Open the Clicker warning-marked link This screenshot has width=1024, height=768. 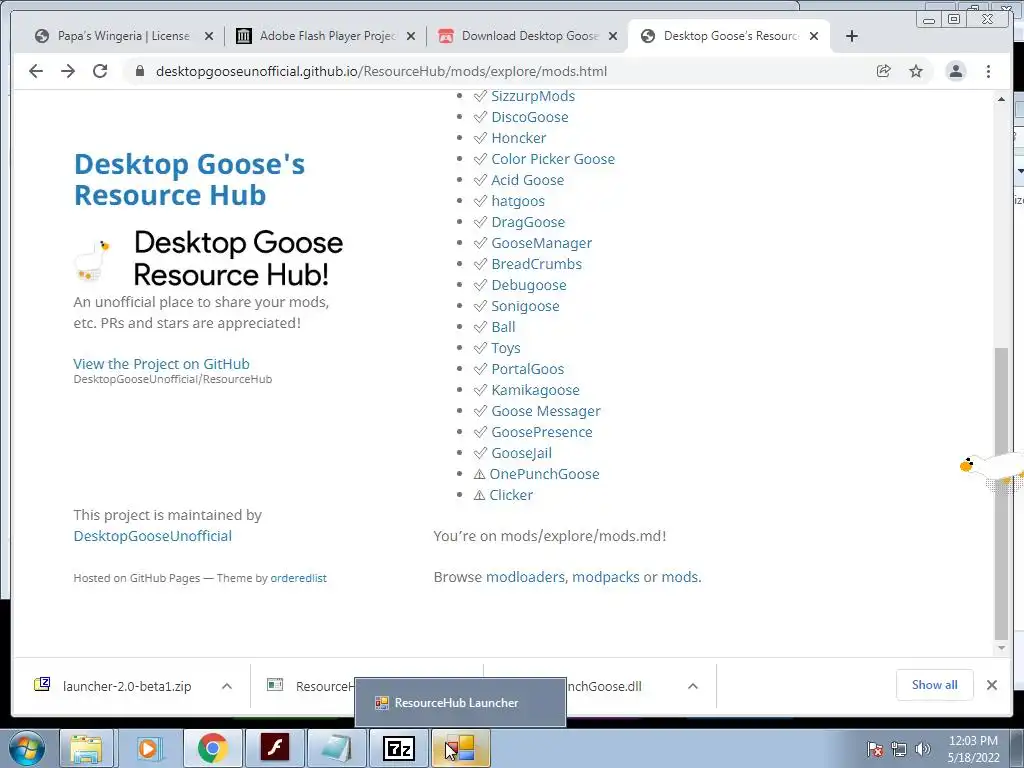pyautogui.click(x=511, y=495)
